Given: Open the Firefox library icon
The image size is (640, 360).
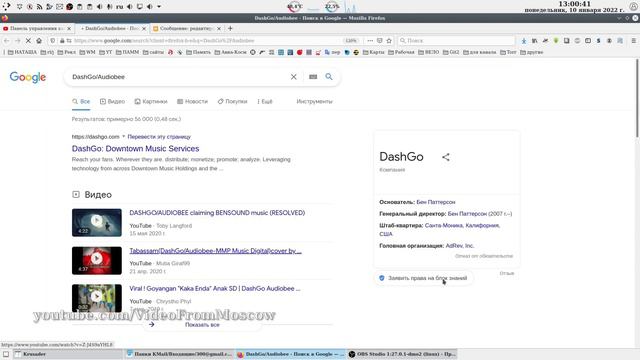Looking at the screenshot, I should pyautogui.click(x=534, y=41).
